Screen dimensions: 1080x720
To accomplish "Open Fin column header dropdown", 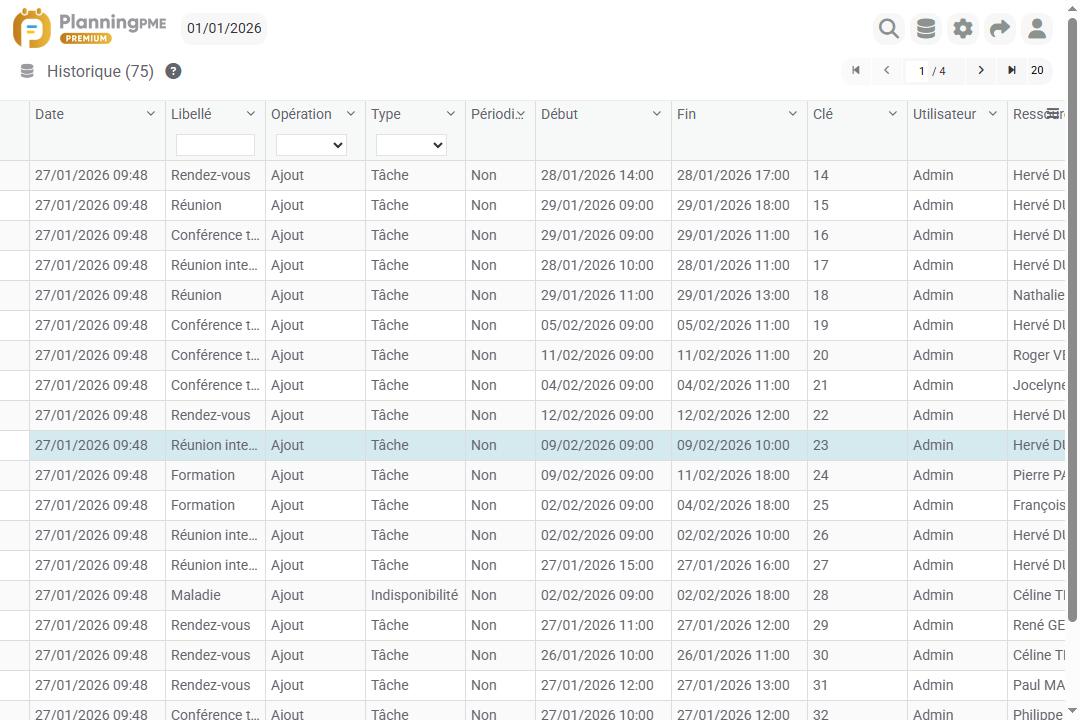I will 793,114.
